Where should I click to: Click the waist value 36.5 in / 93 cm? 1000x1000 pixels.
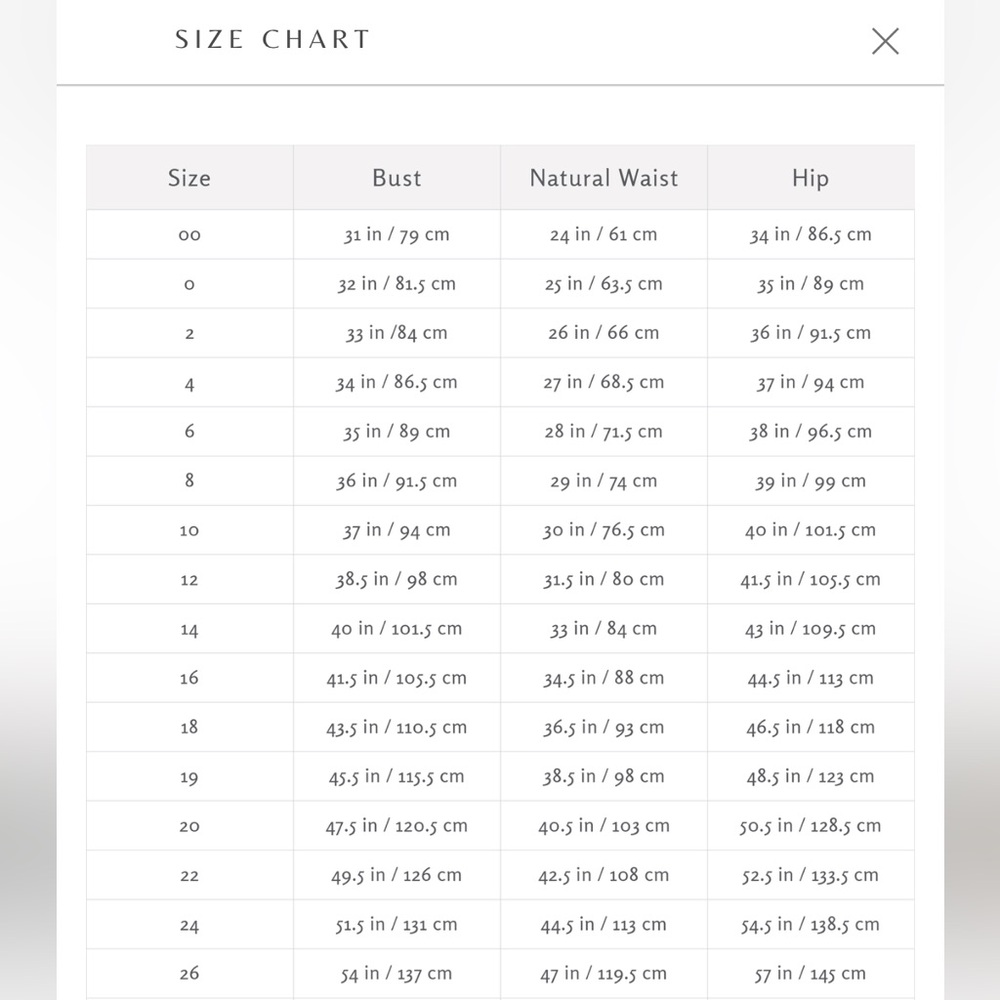click(x=604, y=728)
